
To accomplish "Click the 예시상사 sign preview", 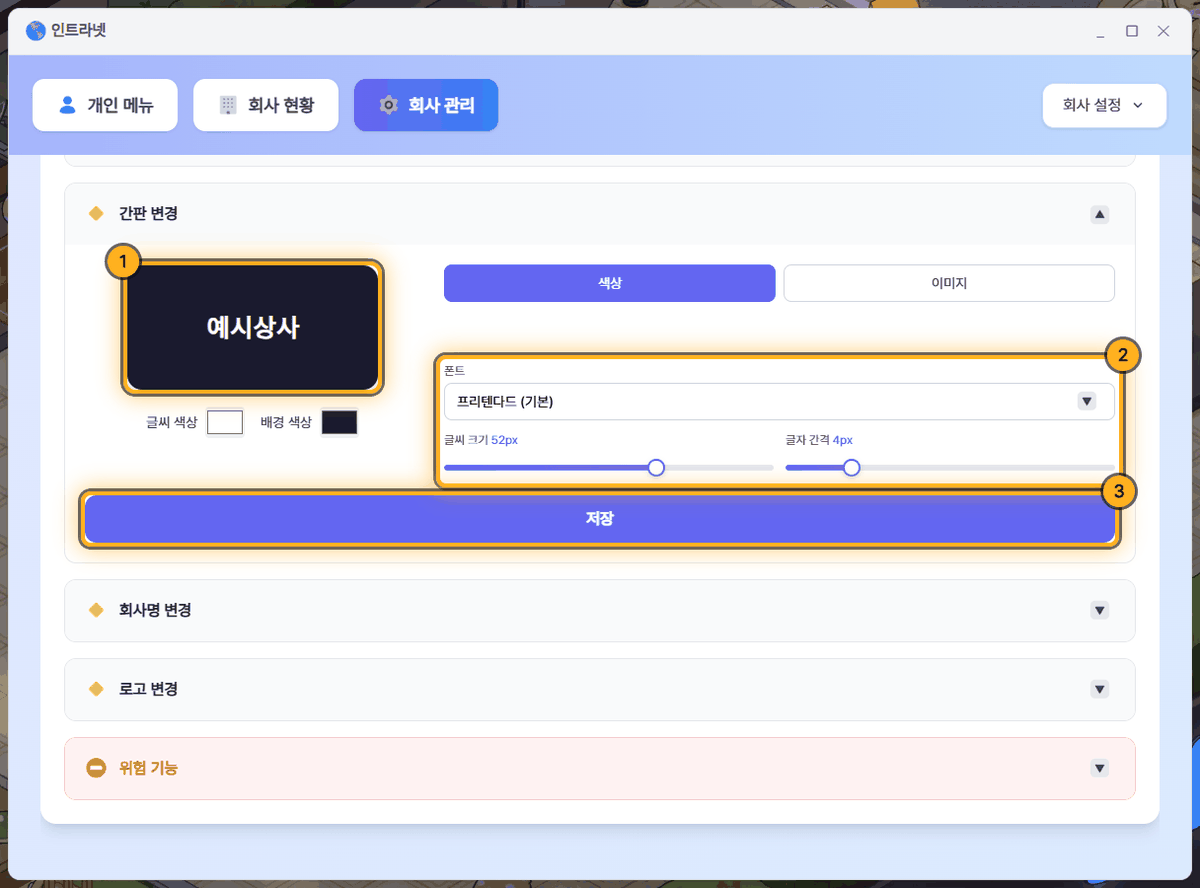I will 253,327.
